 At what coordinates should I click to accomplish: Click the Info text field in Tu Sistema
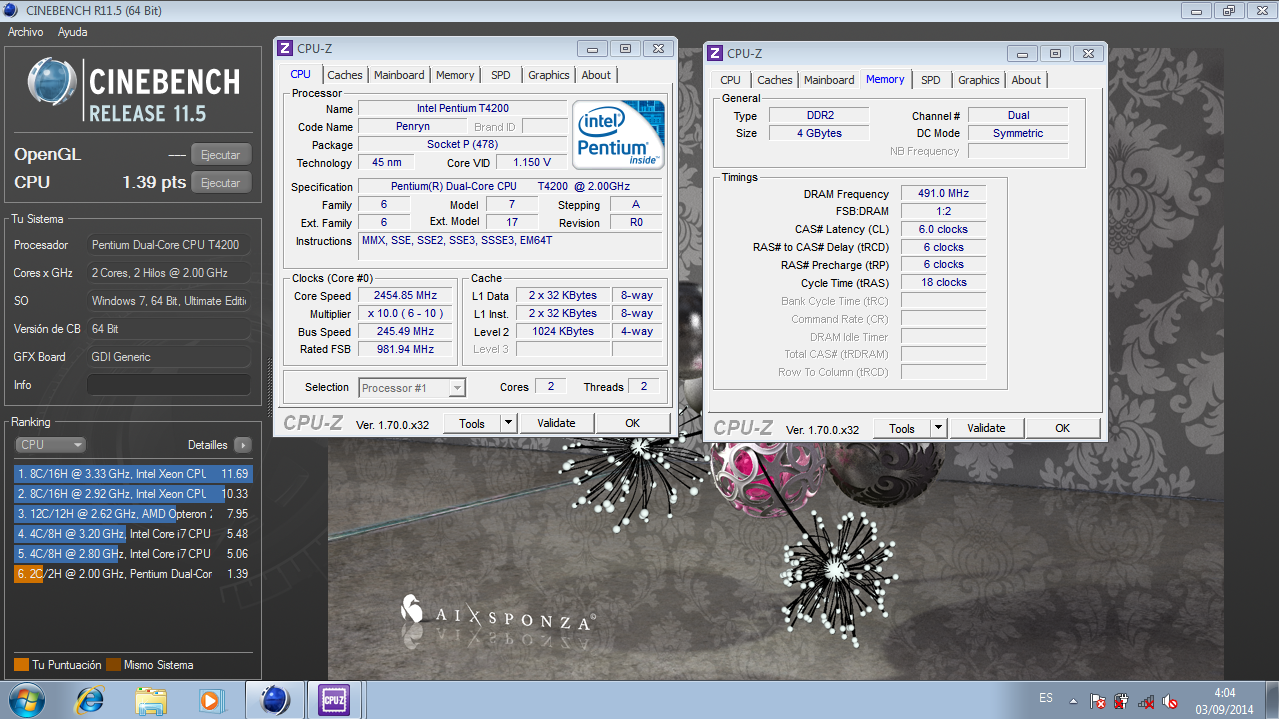coord(169,385)
